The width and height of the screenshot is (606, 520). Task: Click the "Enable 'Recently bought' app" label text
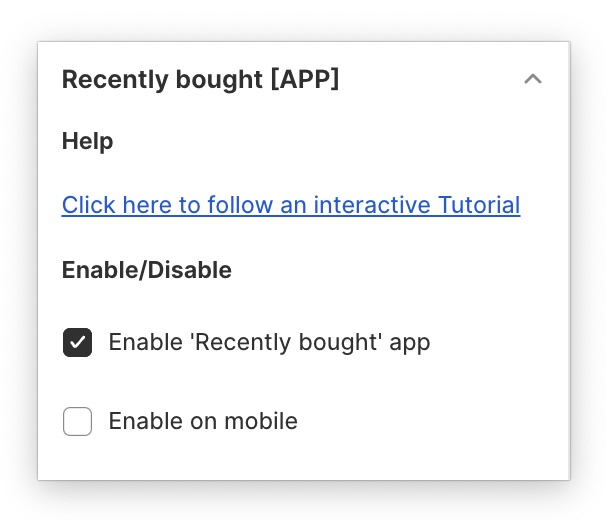coord(269,343)
